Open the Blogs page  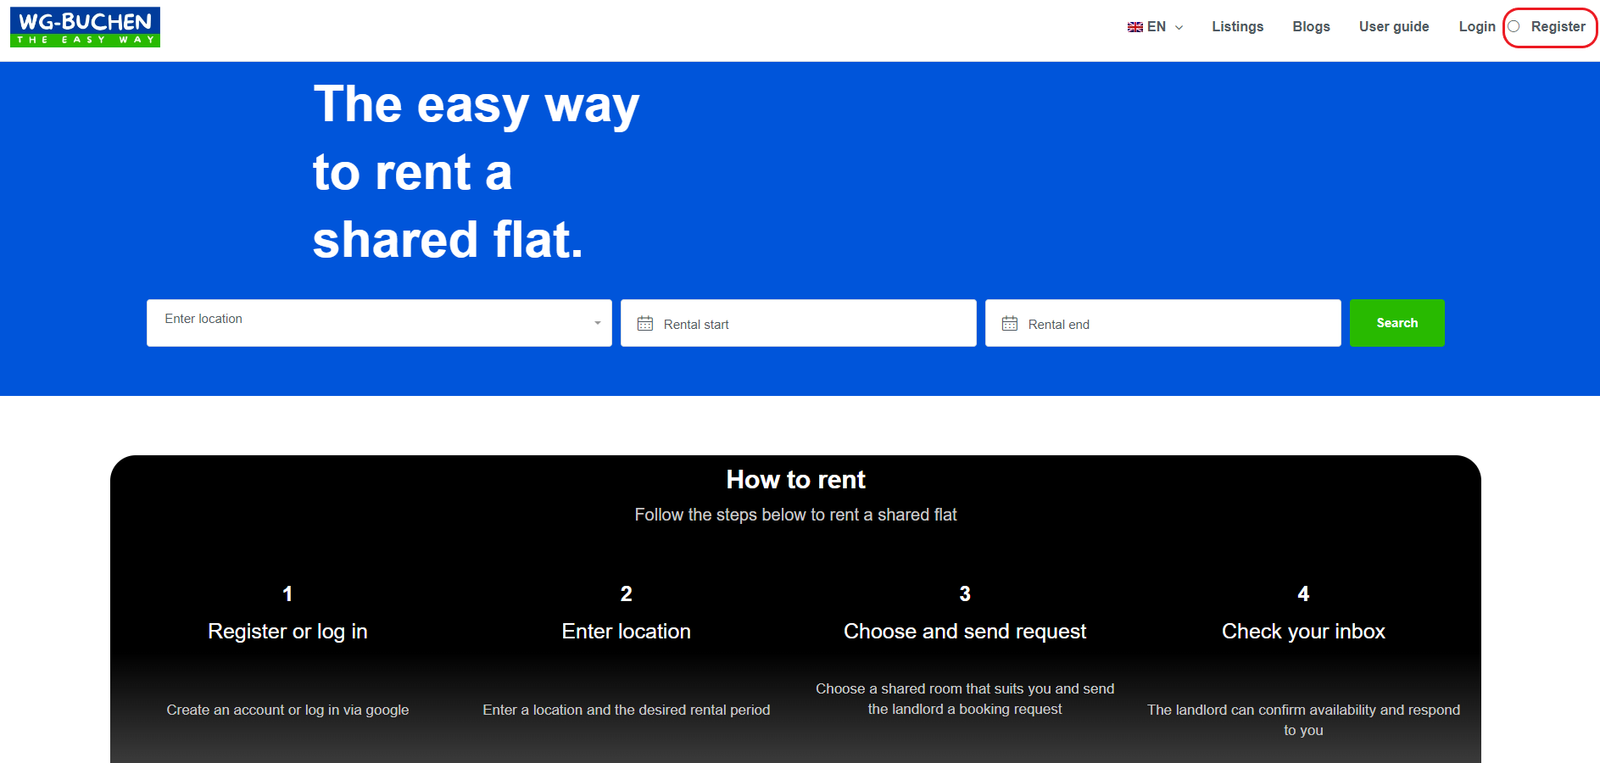click(1311, 27)
